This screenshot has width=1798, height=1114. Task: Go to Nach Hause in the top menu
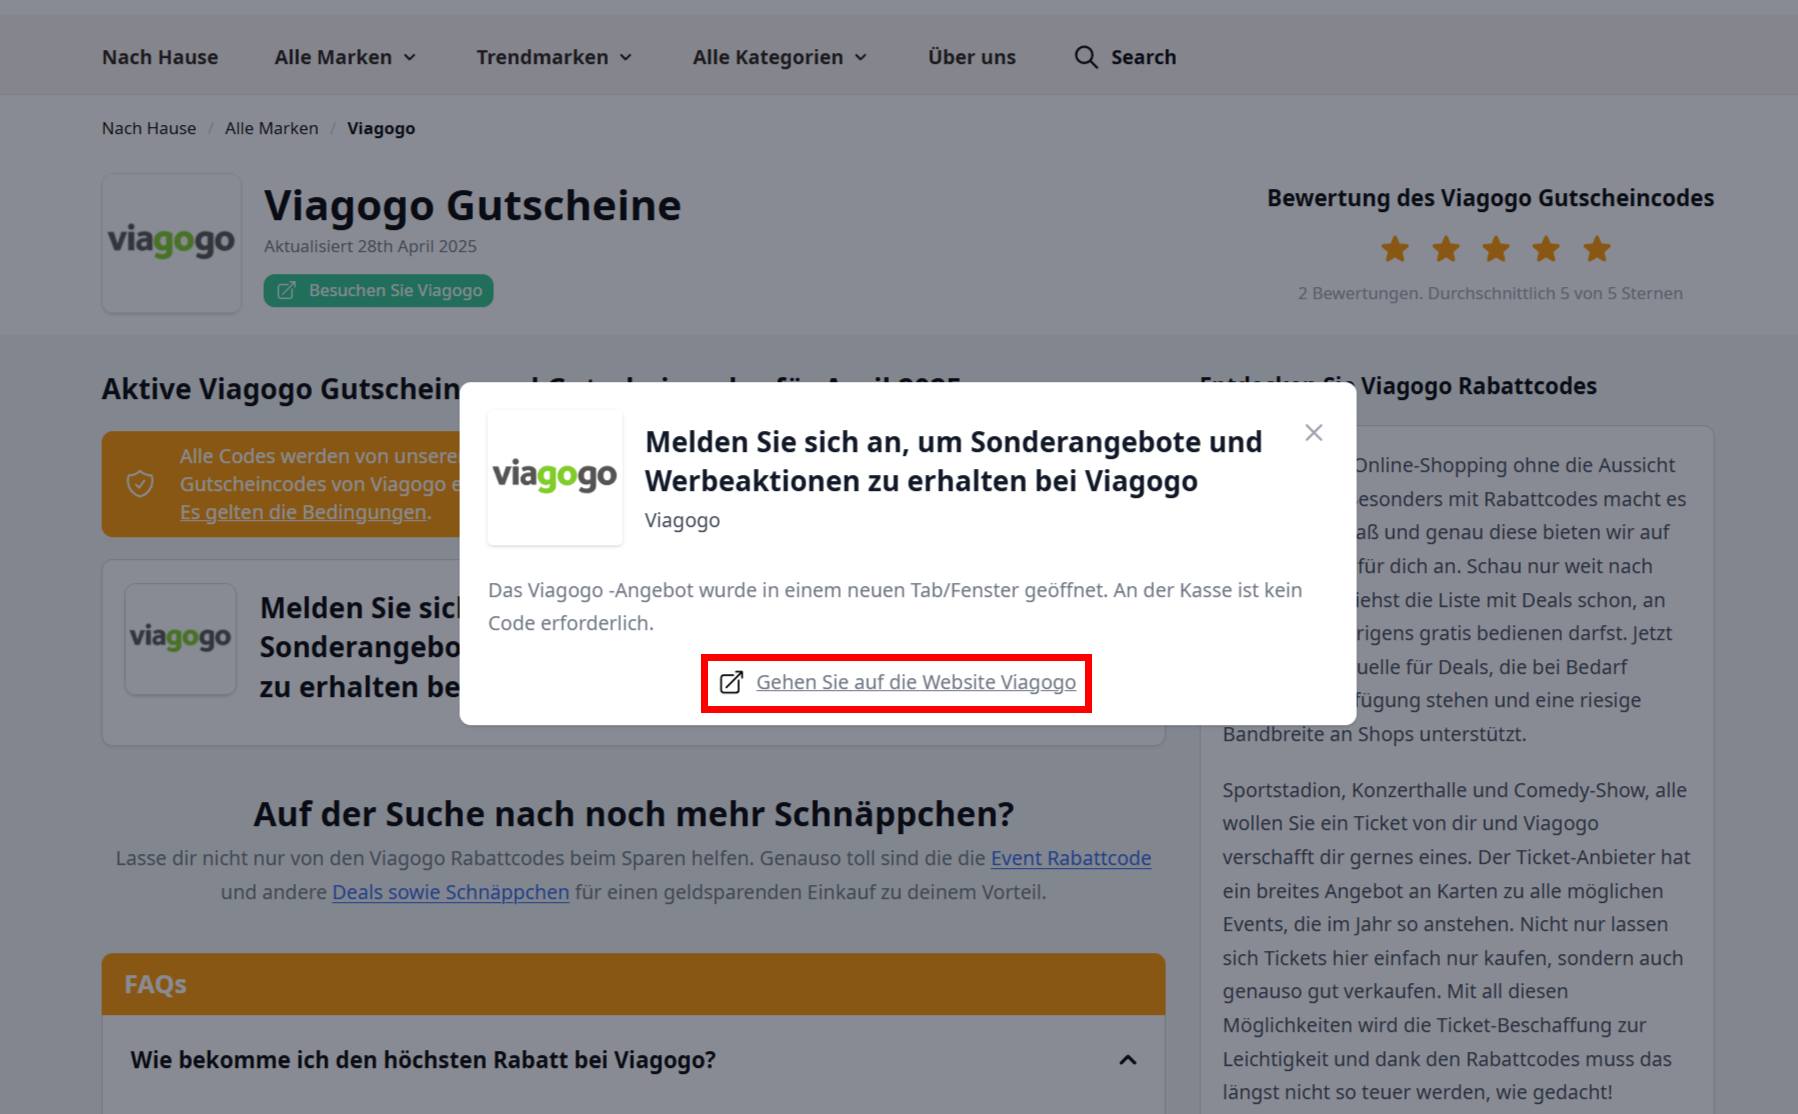tap(160, 57)
